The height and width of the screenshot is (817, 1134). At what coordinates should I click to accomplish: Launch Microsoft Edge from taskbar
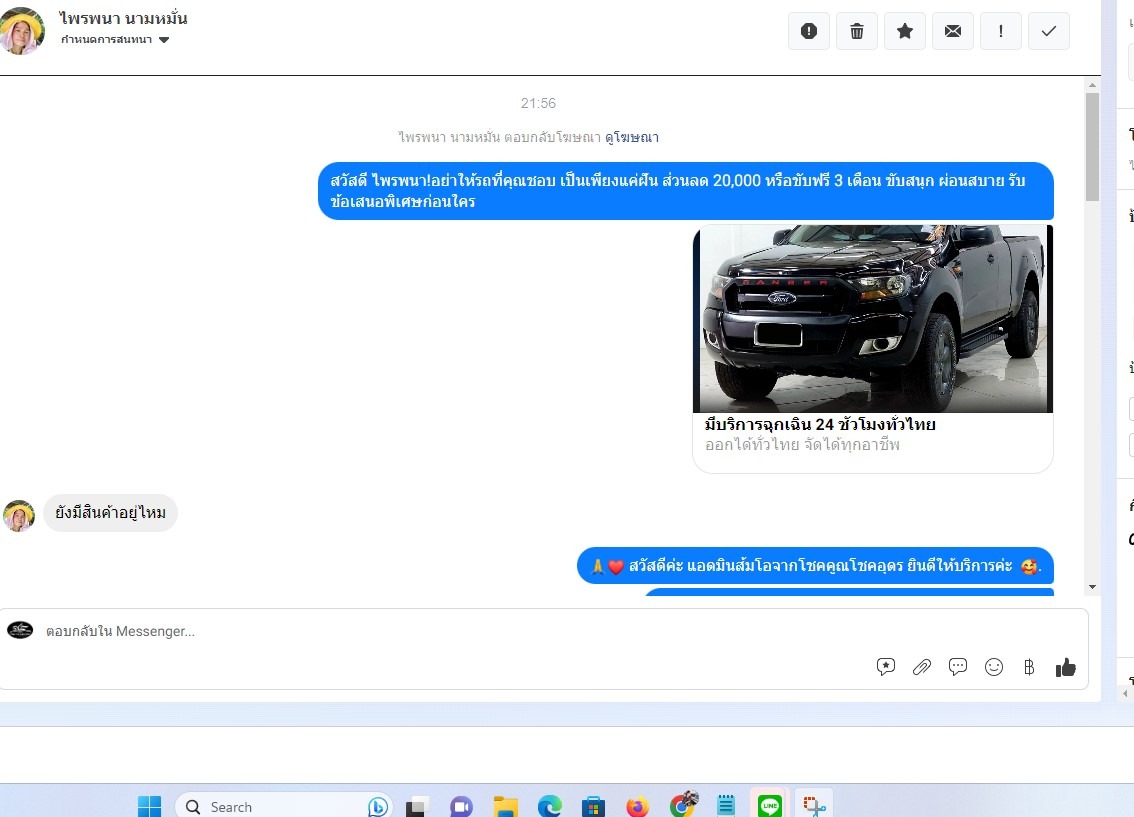tap(550, 806)
